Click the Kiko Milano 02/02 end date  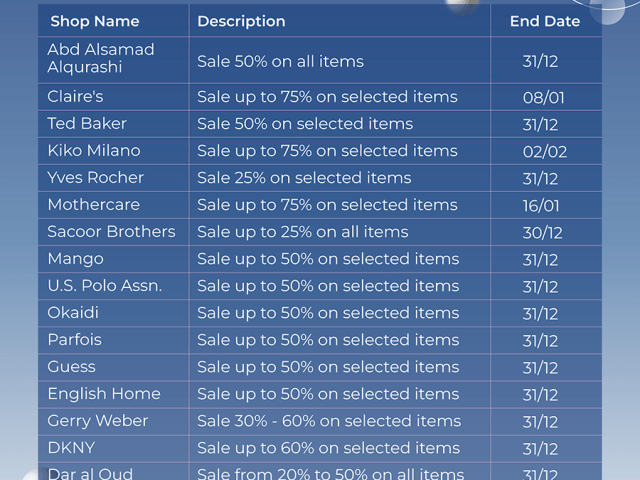coord(545,152)
